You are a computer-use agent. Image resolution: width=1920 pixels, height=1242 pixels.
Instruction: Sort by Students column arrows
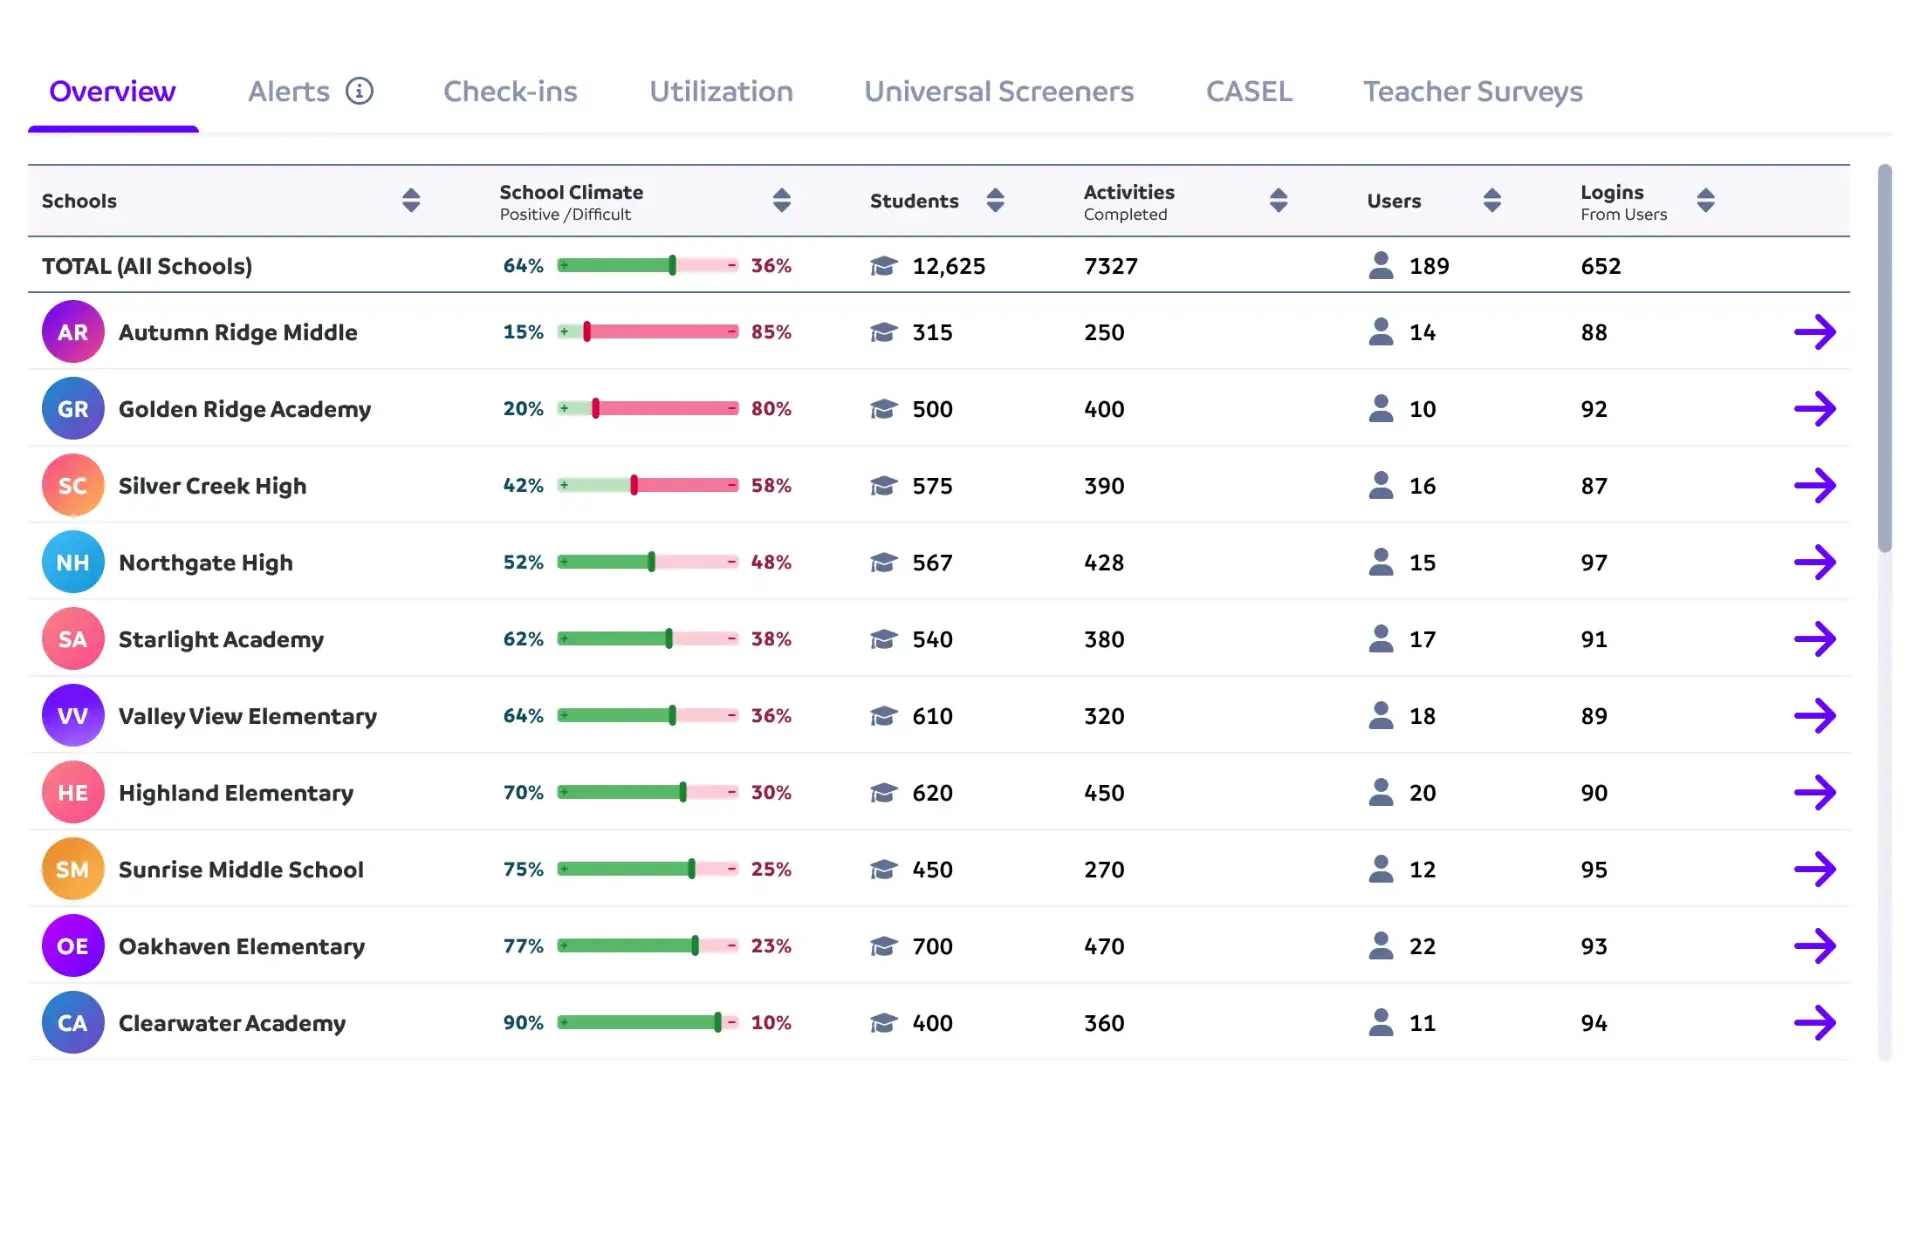click(995, 200)
